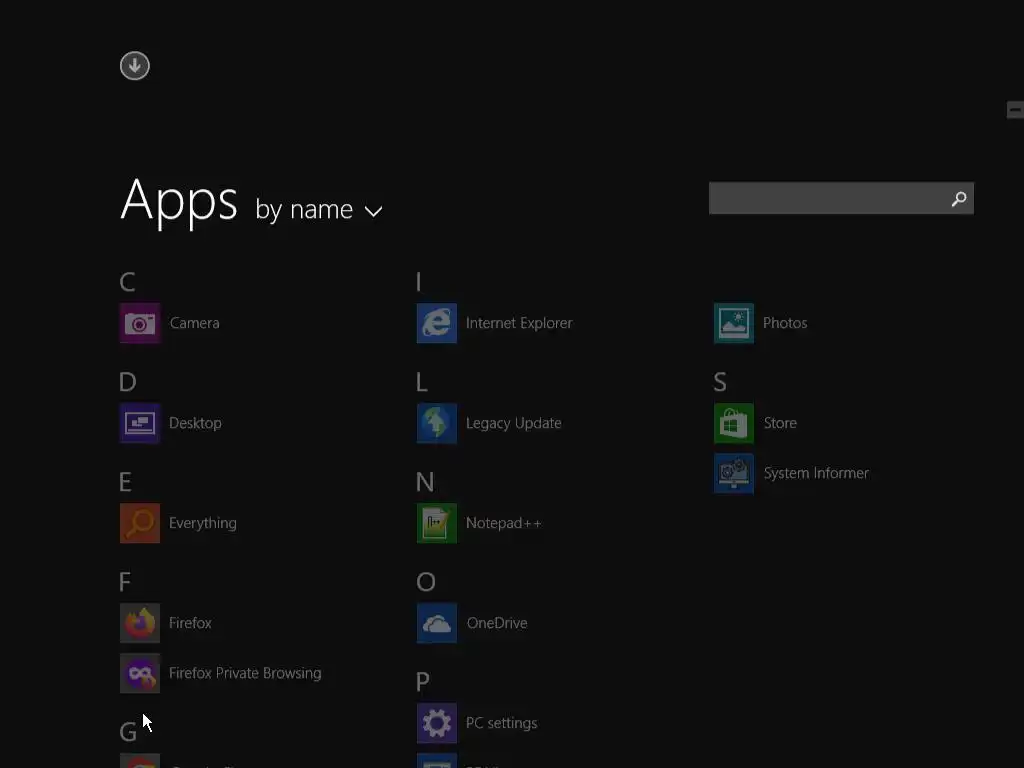The image size is (1024, 768).
Task: Open the OneDrive cloud icon
Action: (437, 623)
